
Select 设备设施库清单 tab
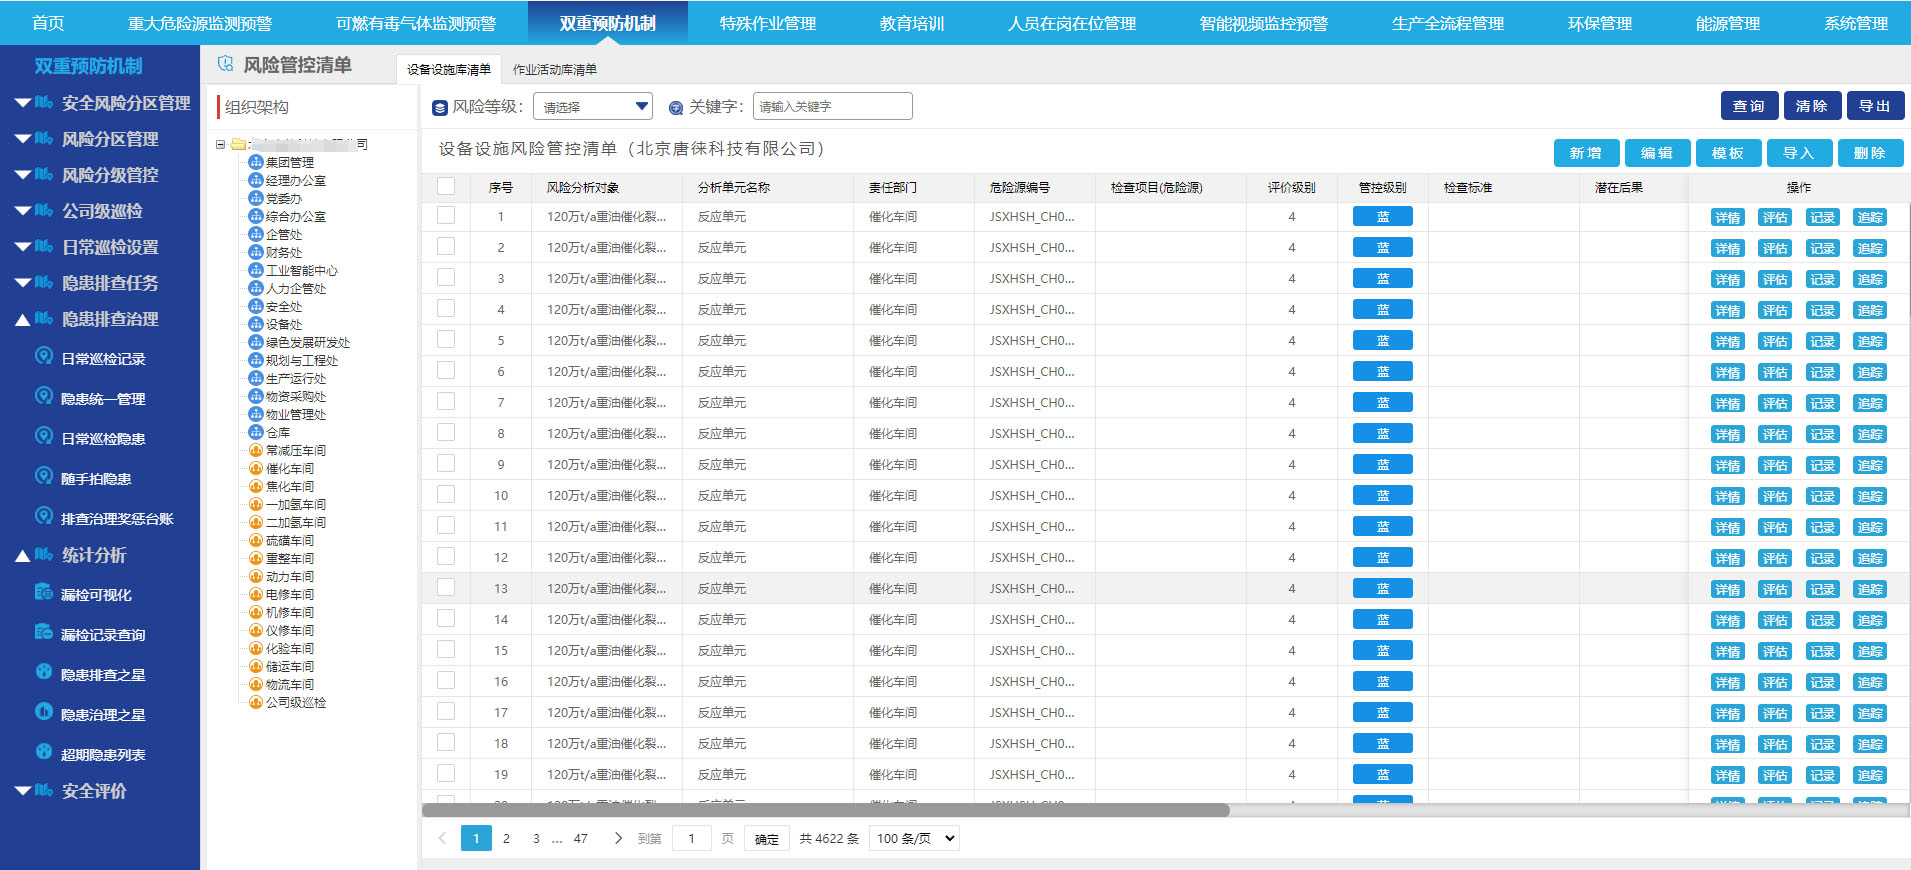pyautogui.click(x=449, y=69)
